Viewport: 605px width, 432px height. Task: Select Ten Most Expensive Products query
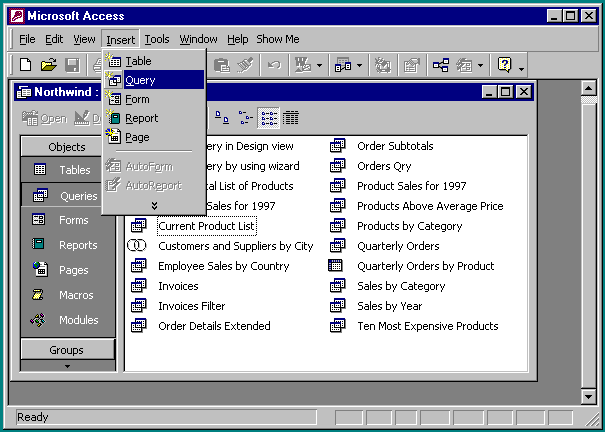427,326
